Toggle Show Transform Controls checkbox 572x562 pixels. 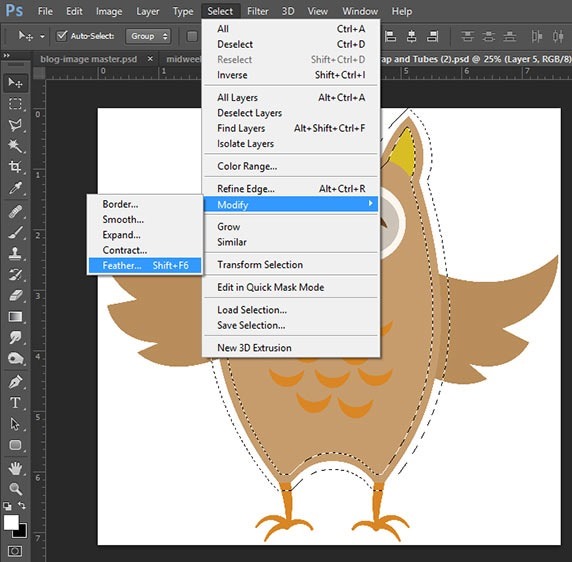tap(192, 36)
